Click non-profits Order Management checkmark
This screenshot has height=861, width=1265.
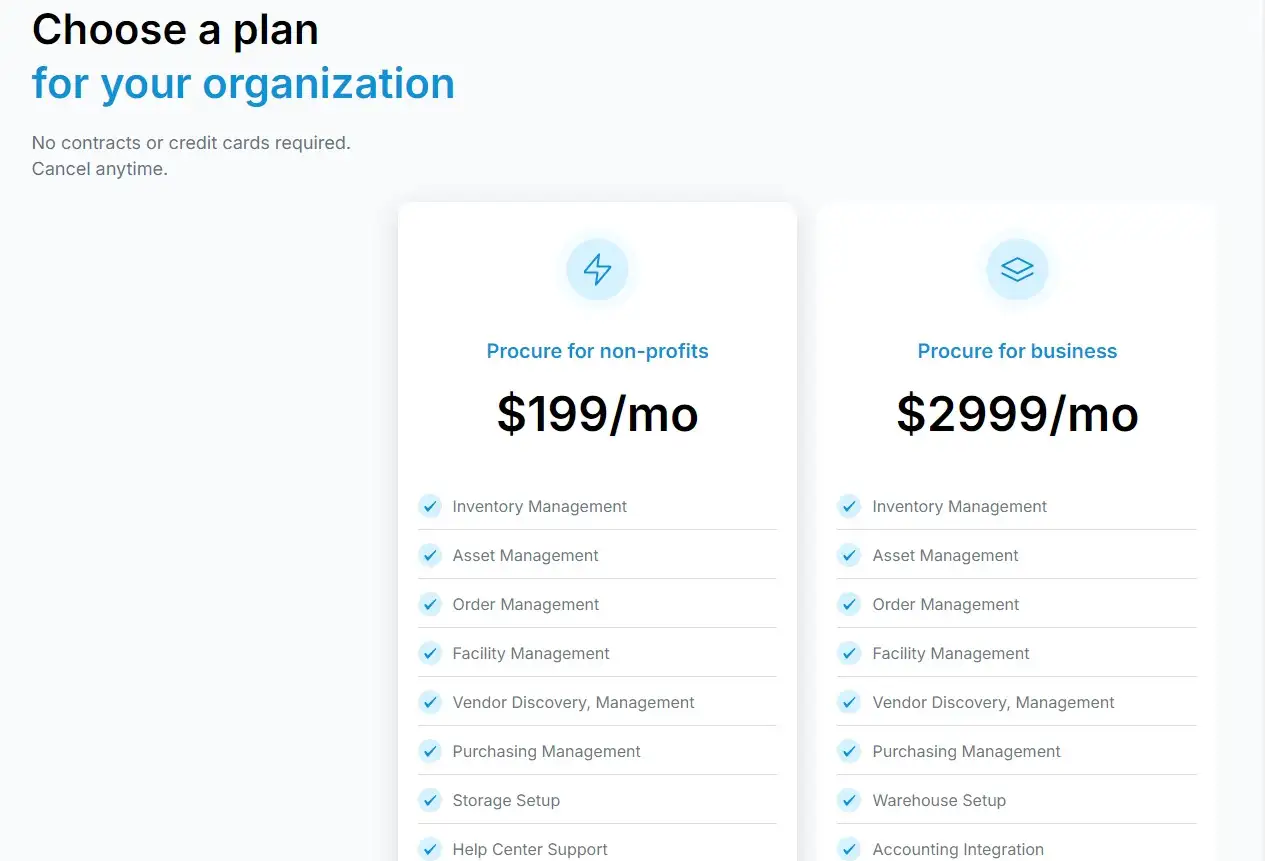click(x=430, y=604)
